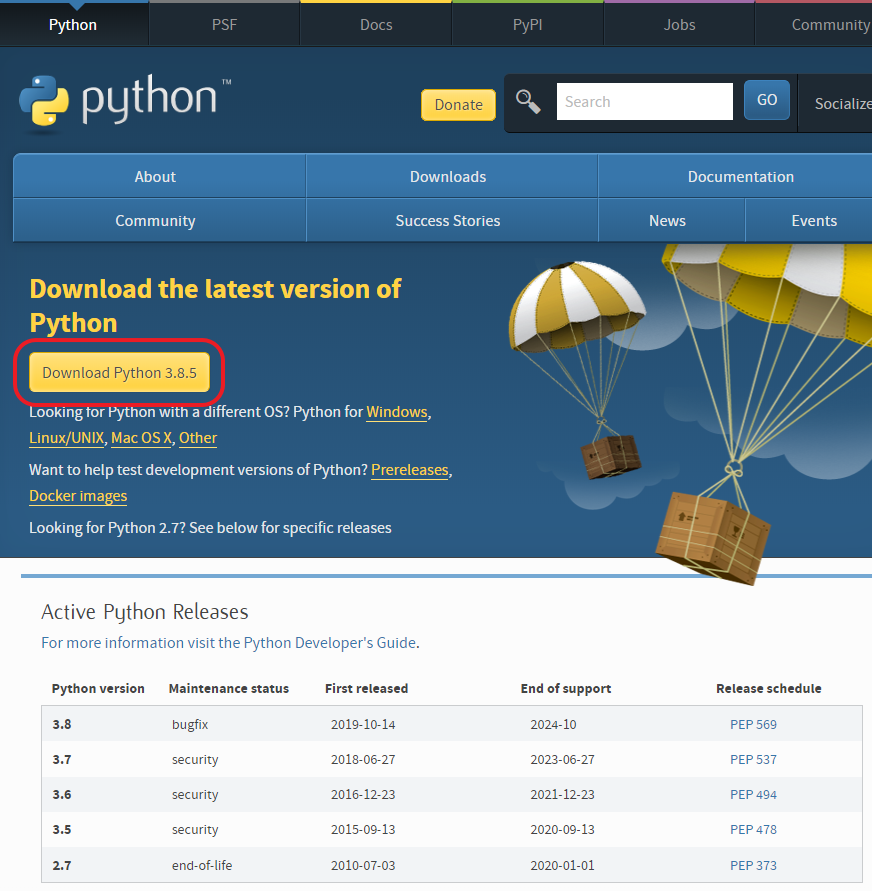Image resolution: width=872 pixels, height=891 pixels.
Task: Open the PEP 373 release schedule link
Action: (753, 865)
